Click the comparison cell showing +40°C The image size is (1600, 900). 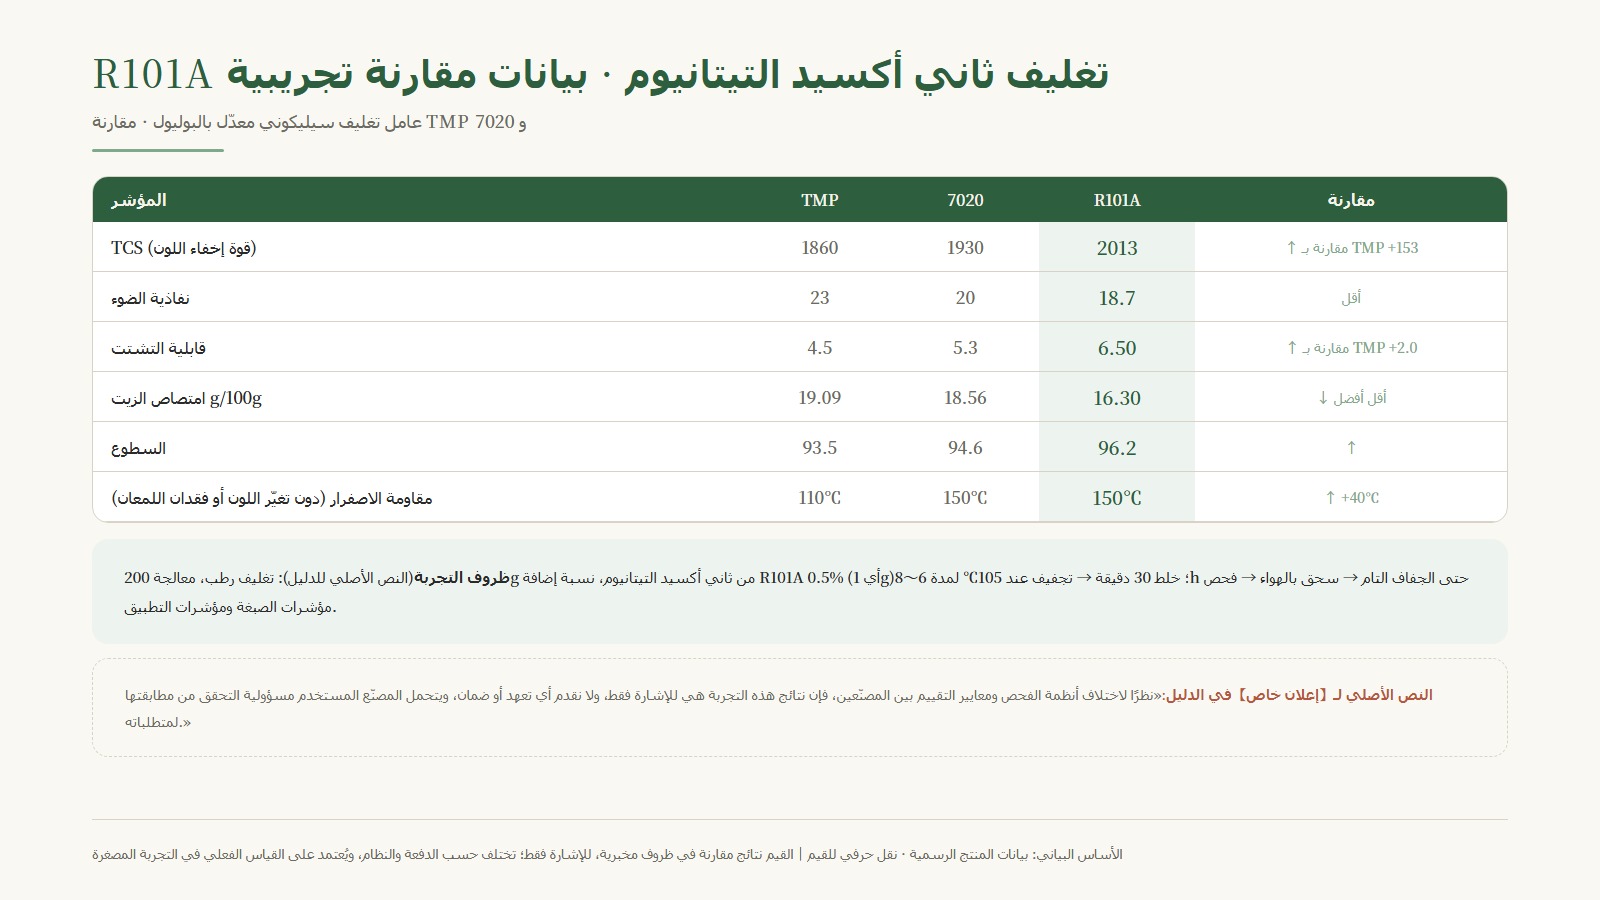click(1351, 498)
